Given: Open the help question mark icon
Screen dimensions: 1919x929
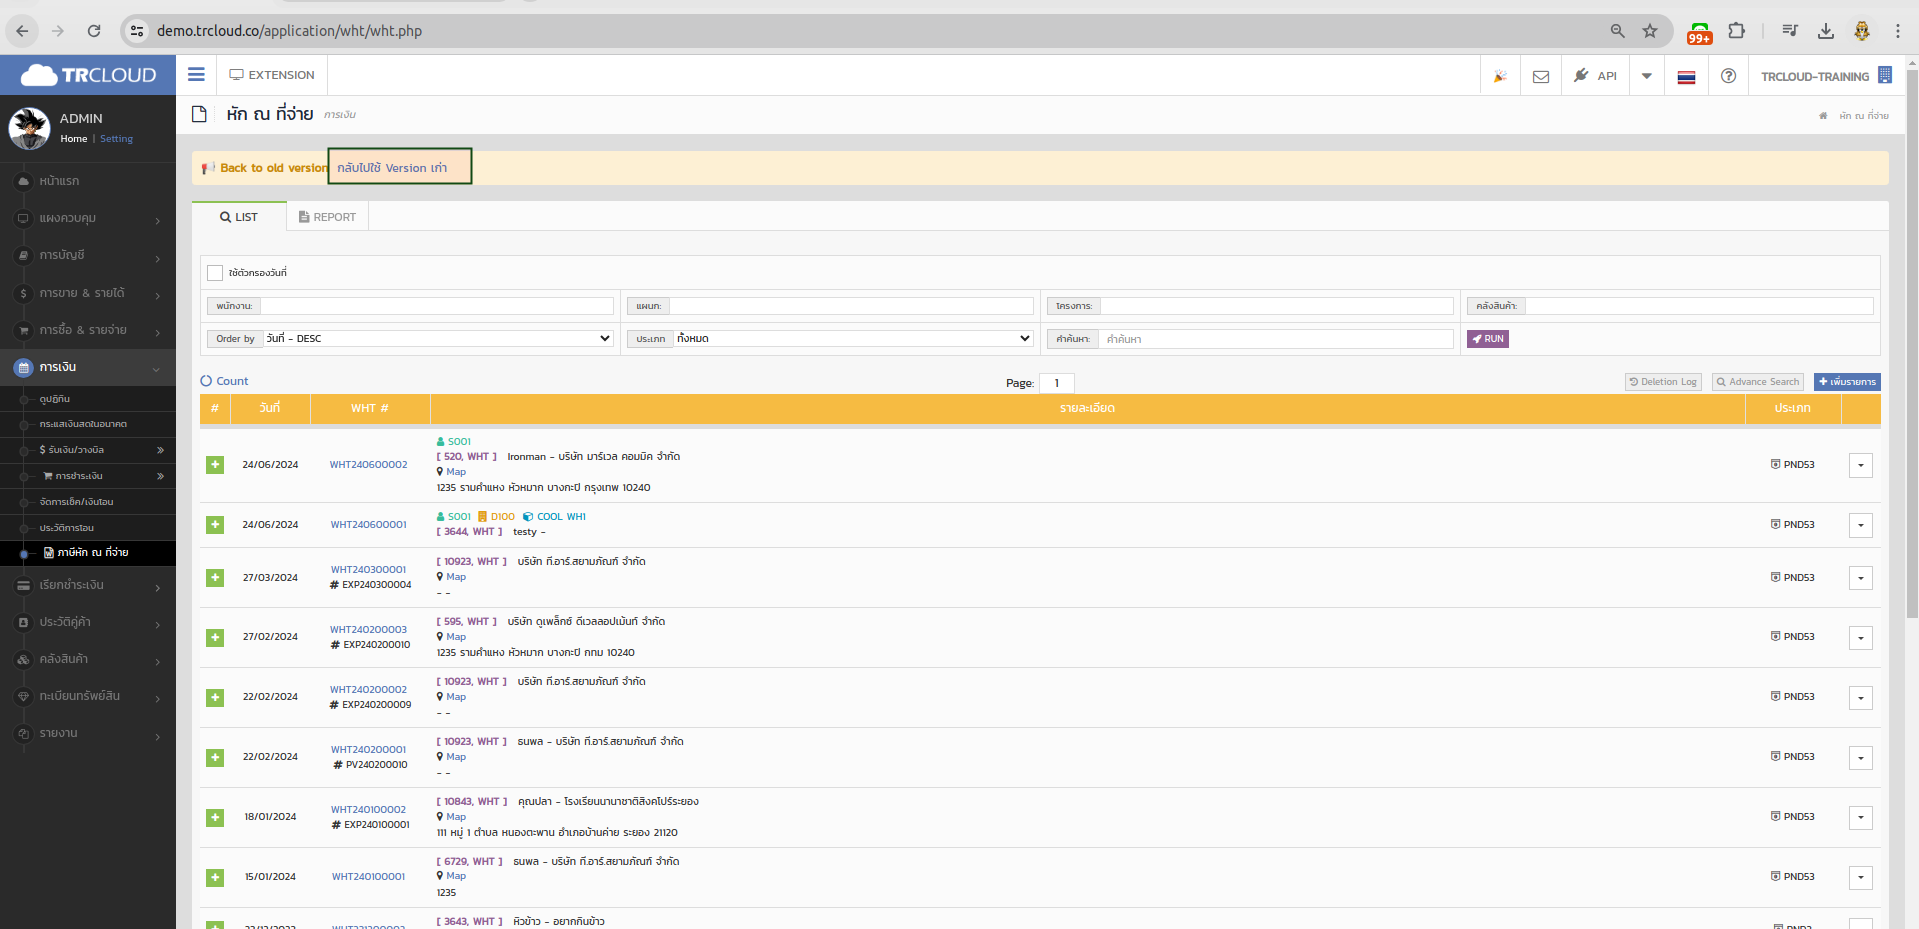Looking at the screenshot, I should [1728, 76].
